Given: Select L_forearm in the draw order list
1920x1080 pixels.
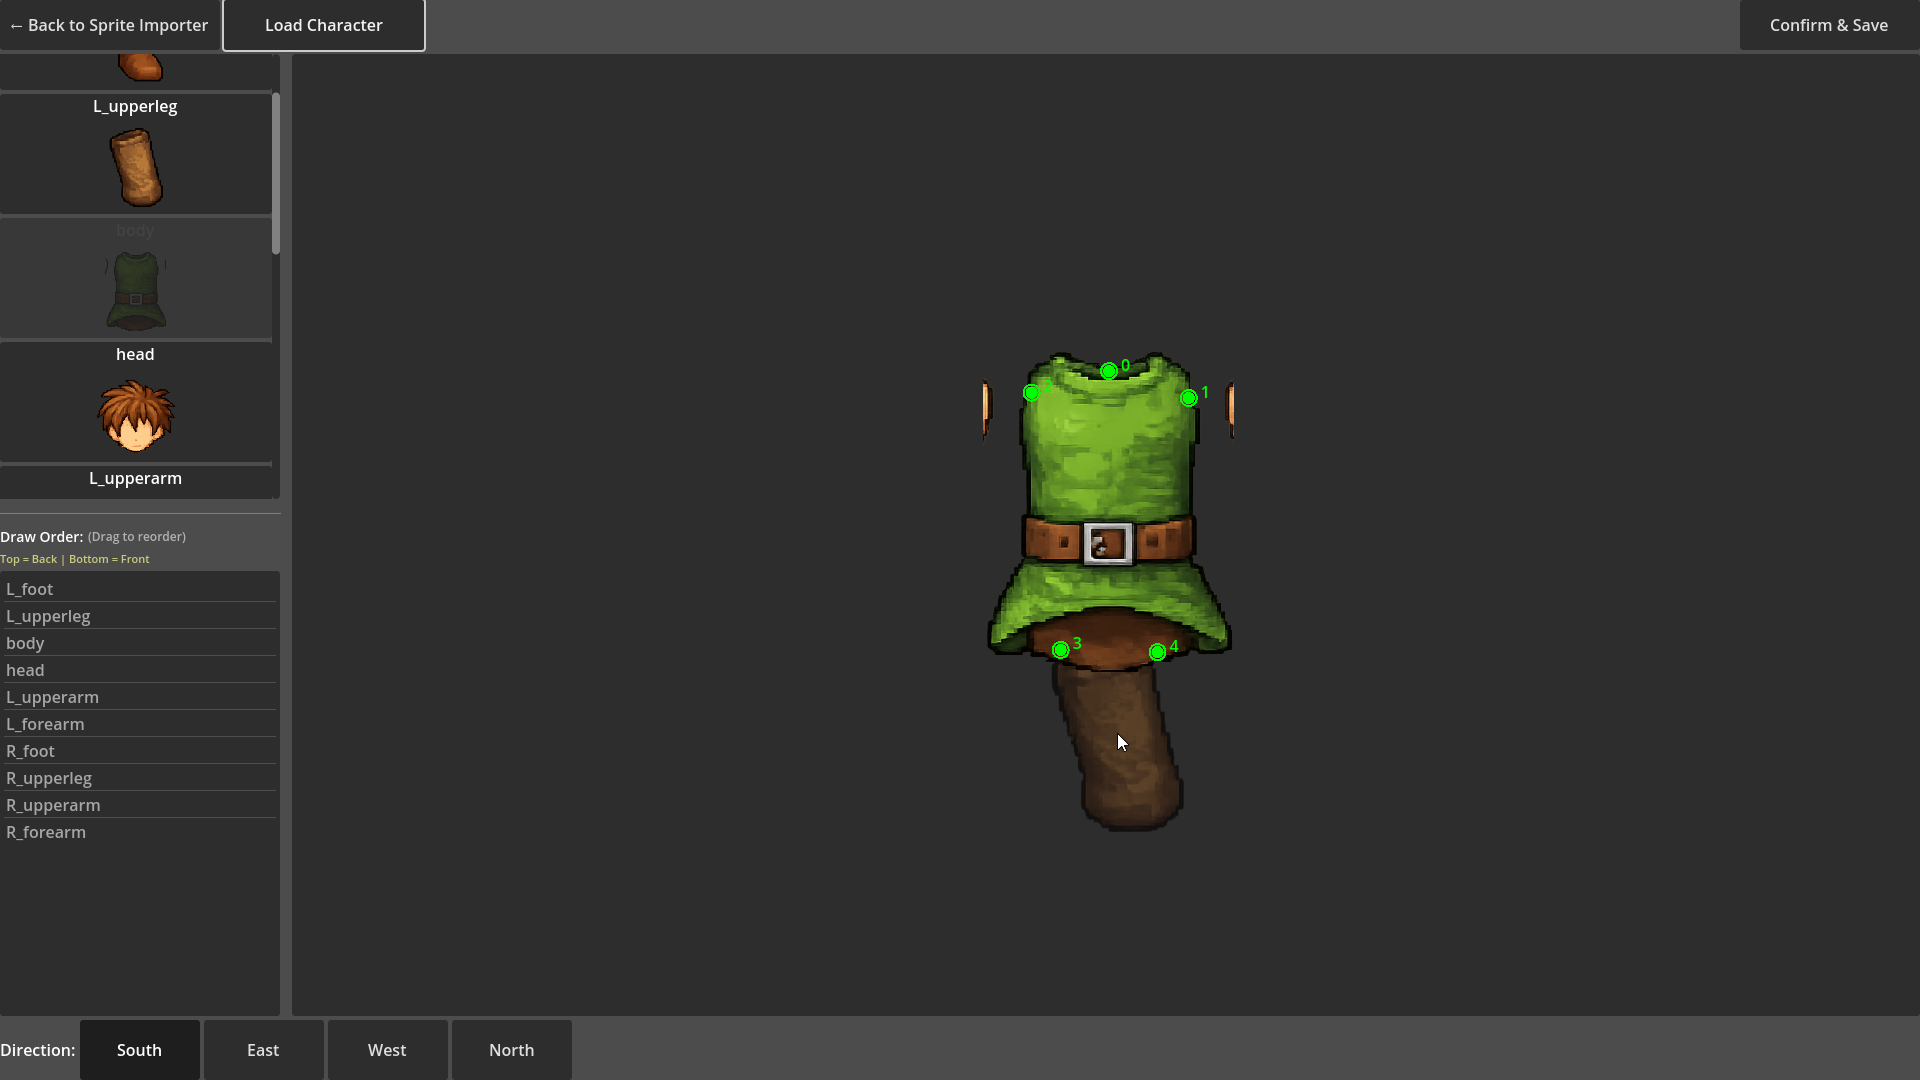Looking at the screenshot, I should click(x=45, y=724).
